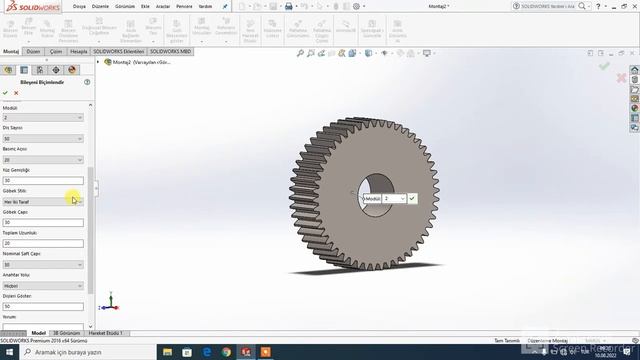Click the Previous View icon
The height and width of the screenshot is (360, 640).
coord(321,53)
